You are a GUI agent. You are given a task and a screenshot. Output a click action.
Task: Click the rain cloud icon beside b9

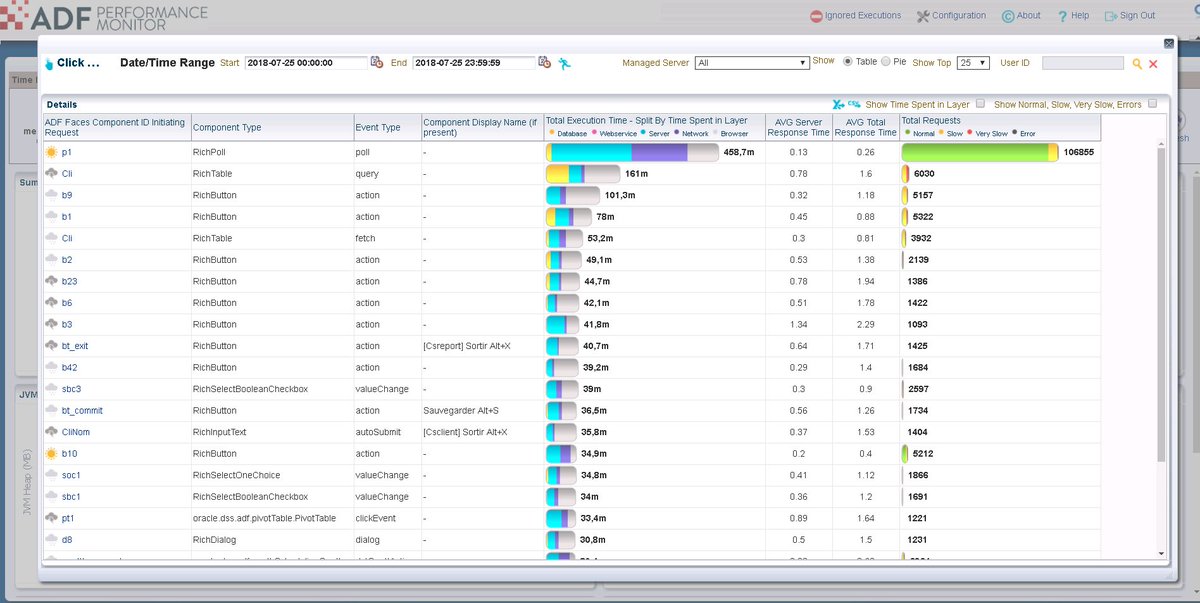click(51, 195)
